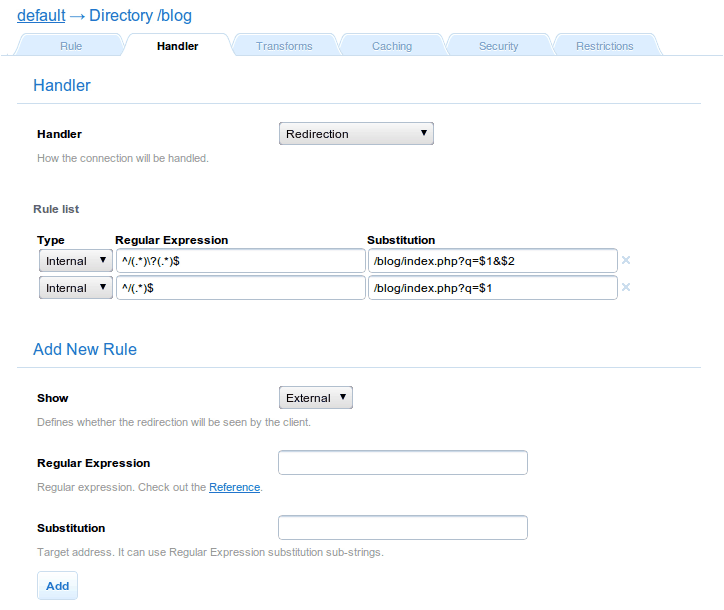
Task: Edit the second rule's substitution /blog/index.php?q=$1 field
Action: [492, 288]
